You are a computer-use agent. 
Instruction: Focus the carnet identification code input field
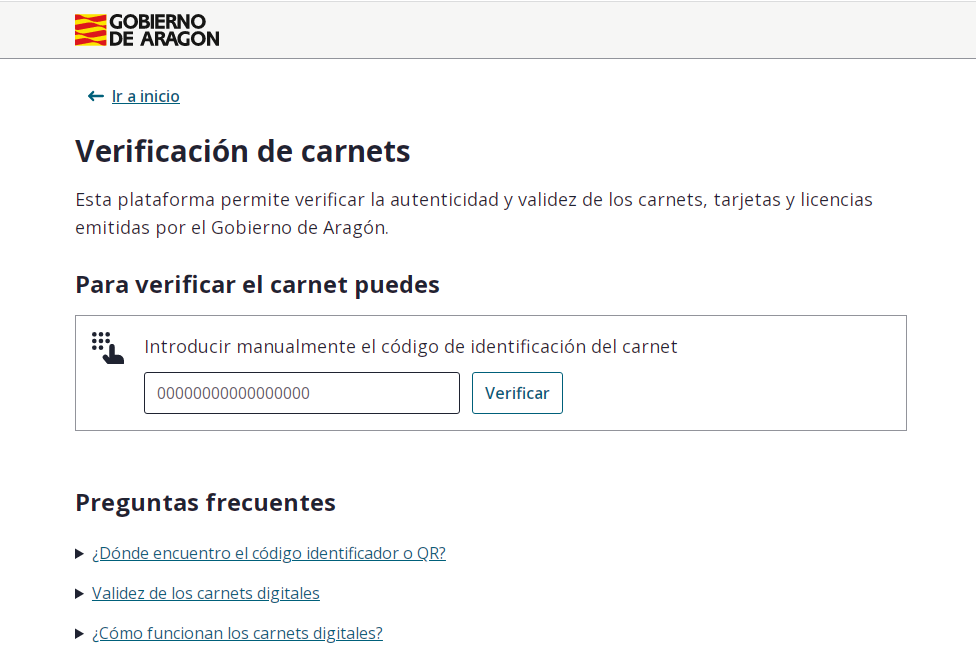pyautogui.click(x=301, y=393)
